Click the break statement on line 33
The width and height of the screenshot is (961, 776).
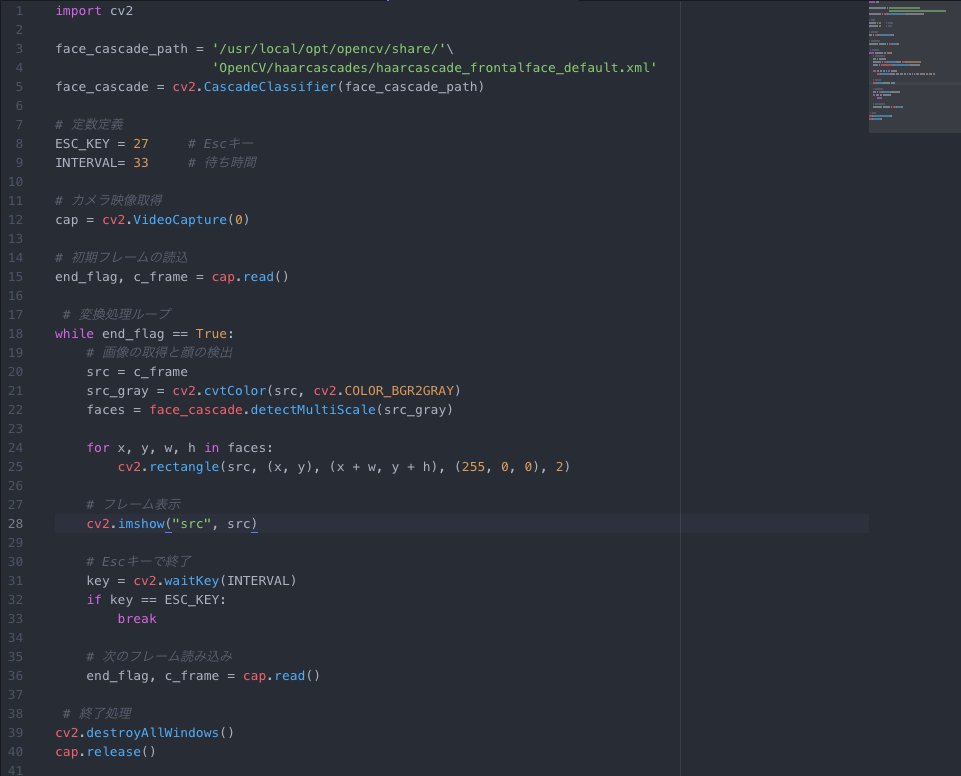tap(137, 619)
